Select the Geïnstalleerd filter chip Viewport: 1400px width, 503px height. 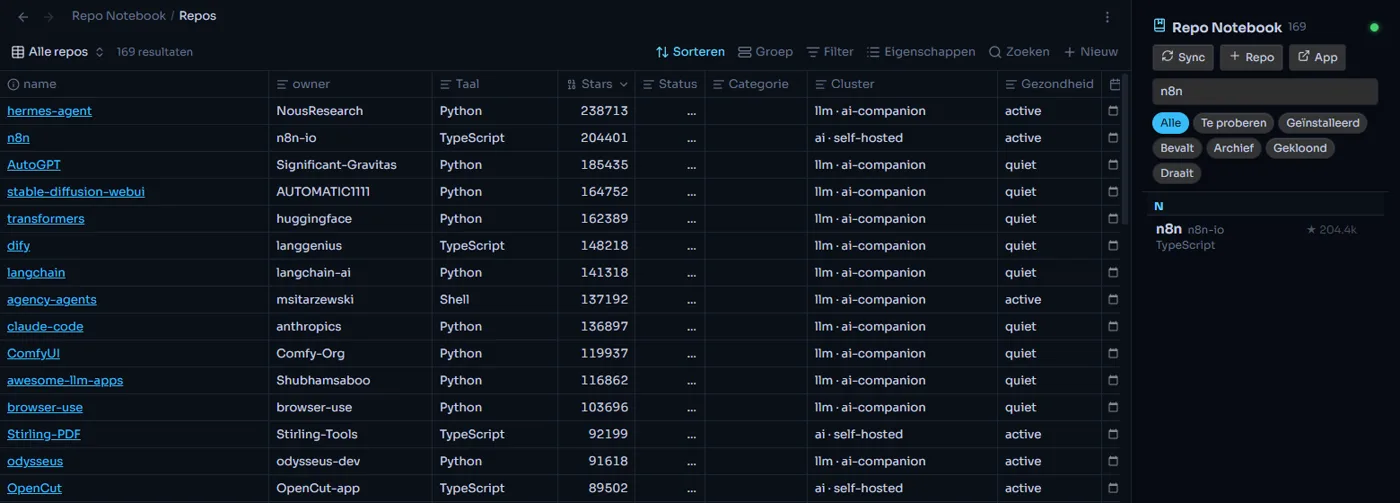pos(1322,123)
